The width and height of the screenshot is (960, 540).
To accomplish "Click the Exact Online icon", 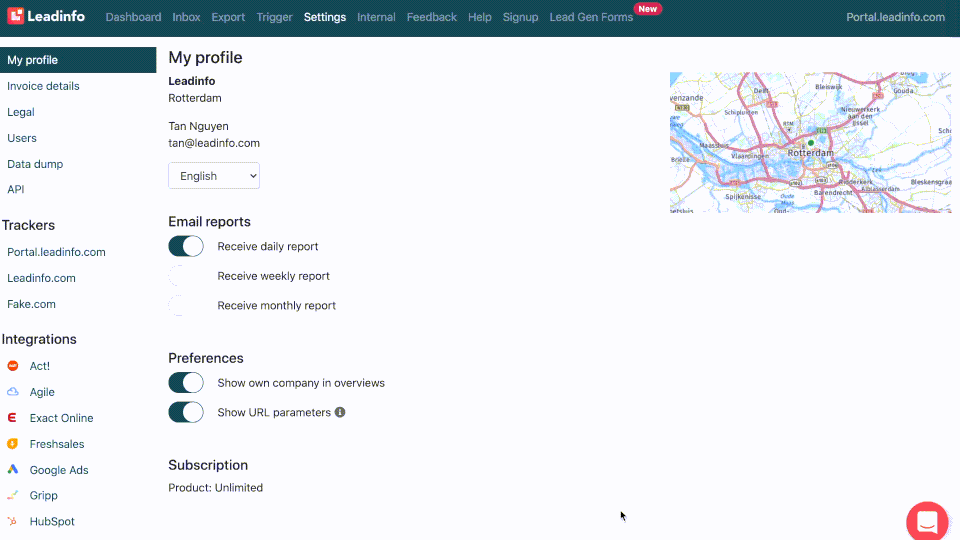I will click(x=12, y=418).
